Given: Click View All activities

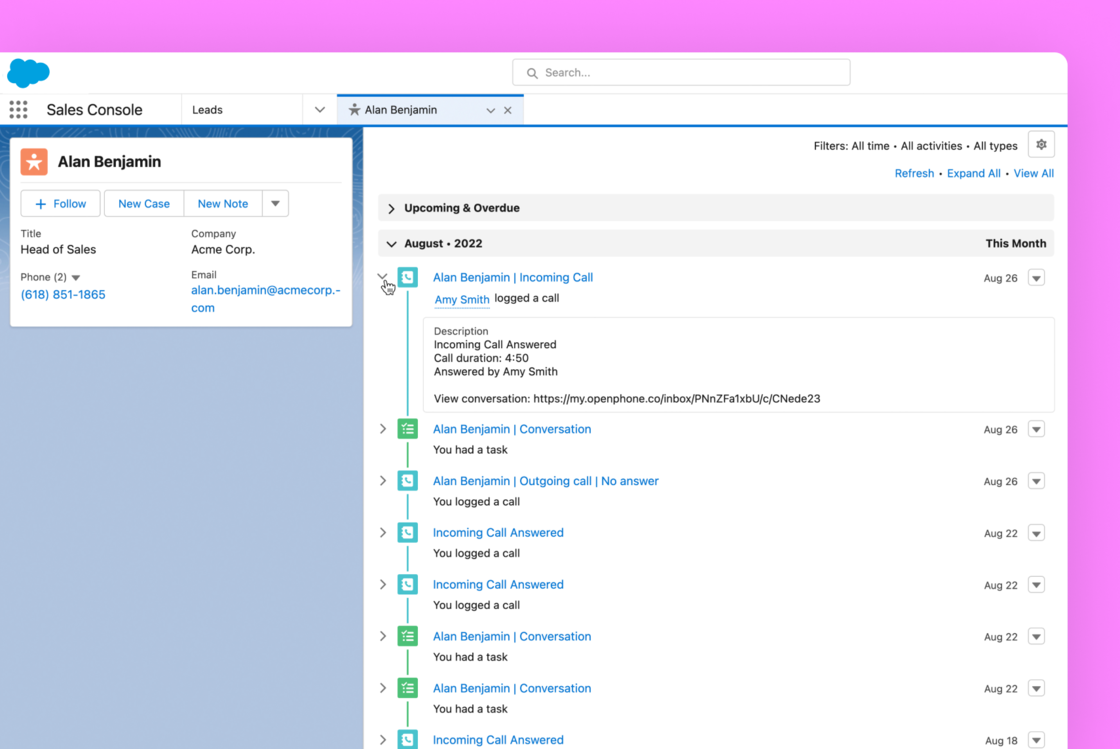Looking at the screenshot, I should 1034,174.
